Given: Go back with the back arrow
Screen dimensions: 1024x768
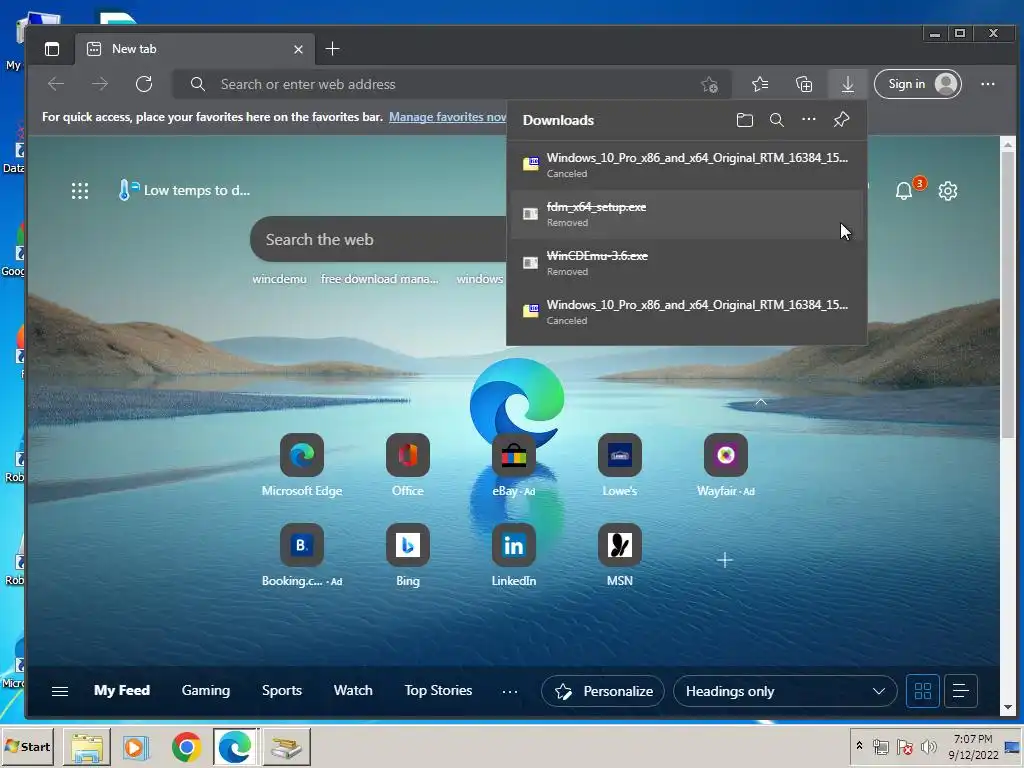Looking at the screenshot, I should pyautogui.click(x=56, y=84).
